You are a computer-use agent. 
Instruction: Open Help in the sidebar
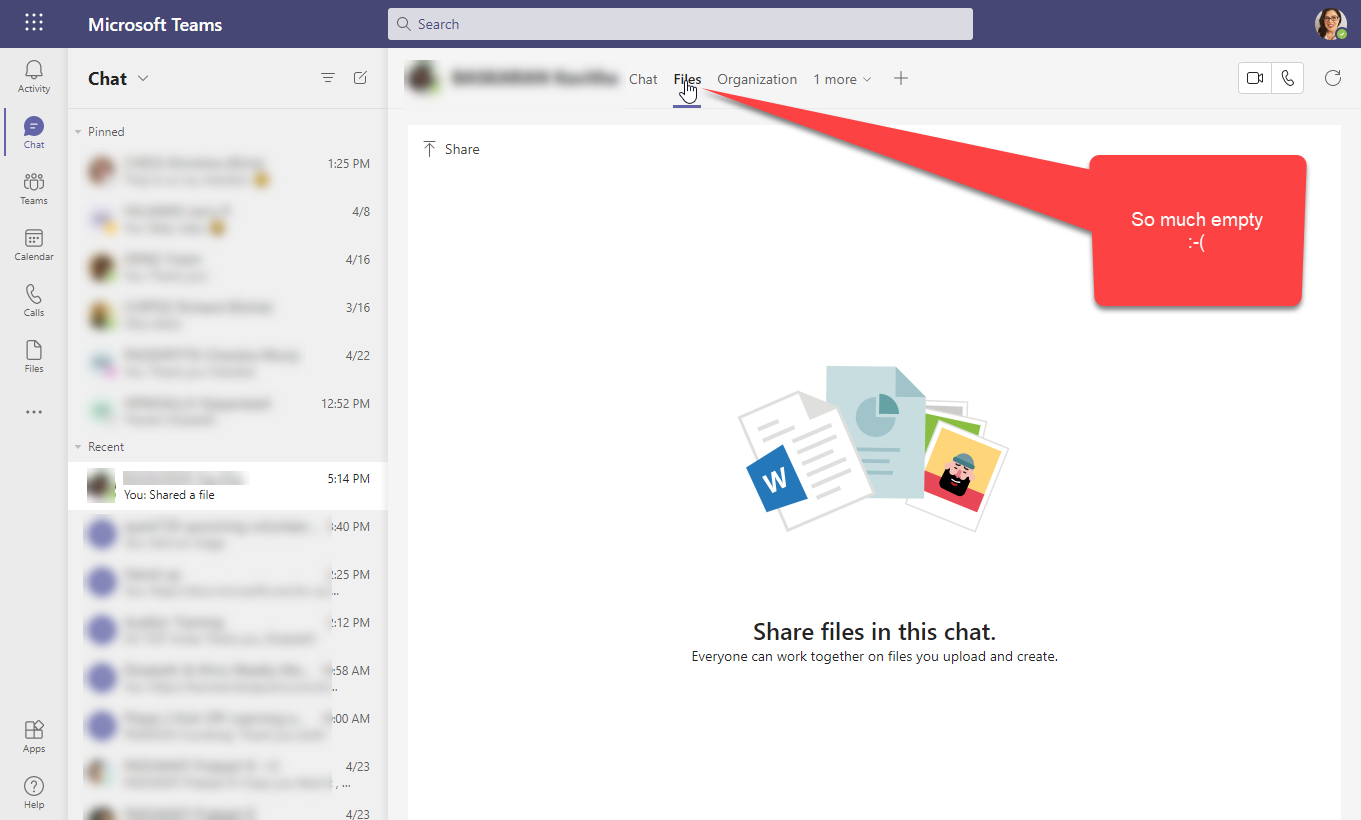point(34,793)
